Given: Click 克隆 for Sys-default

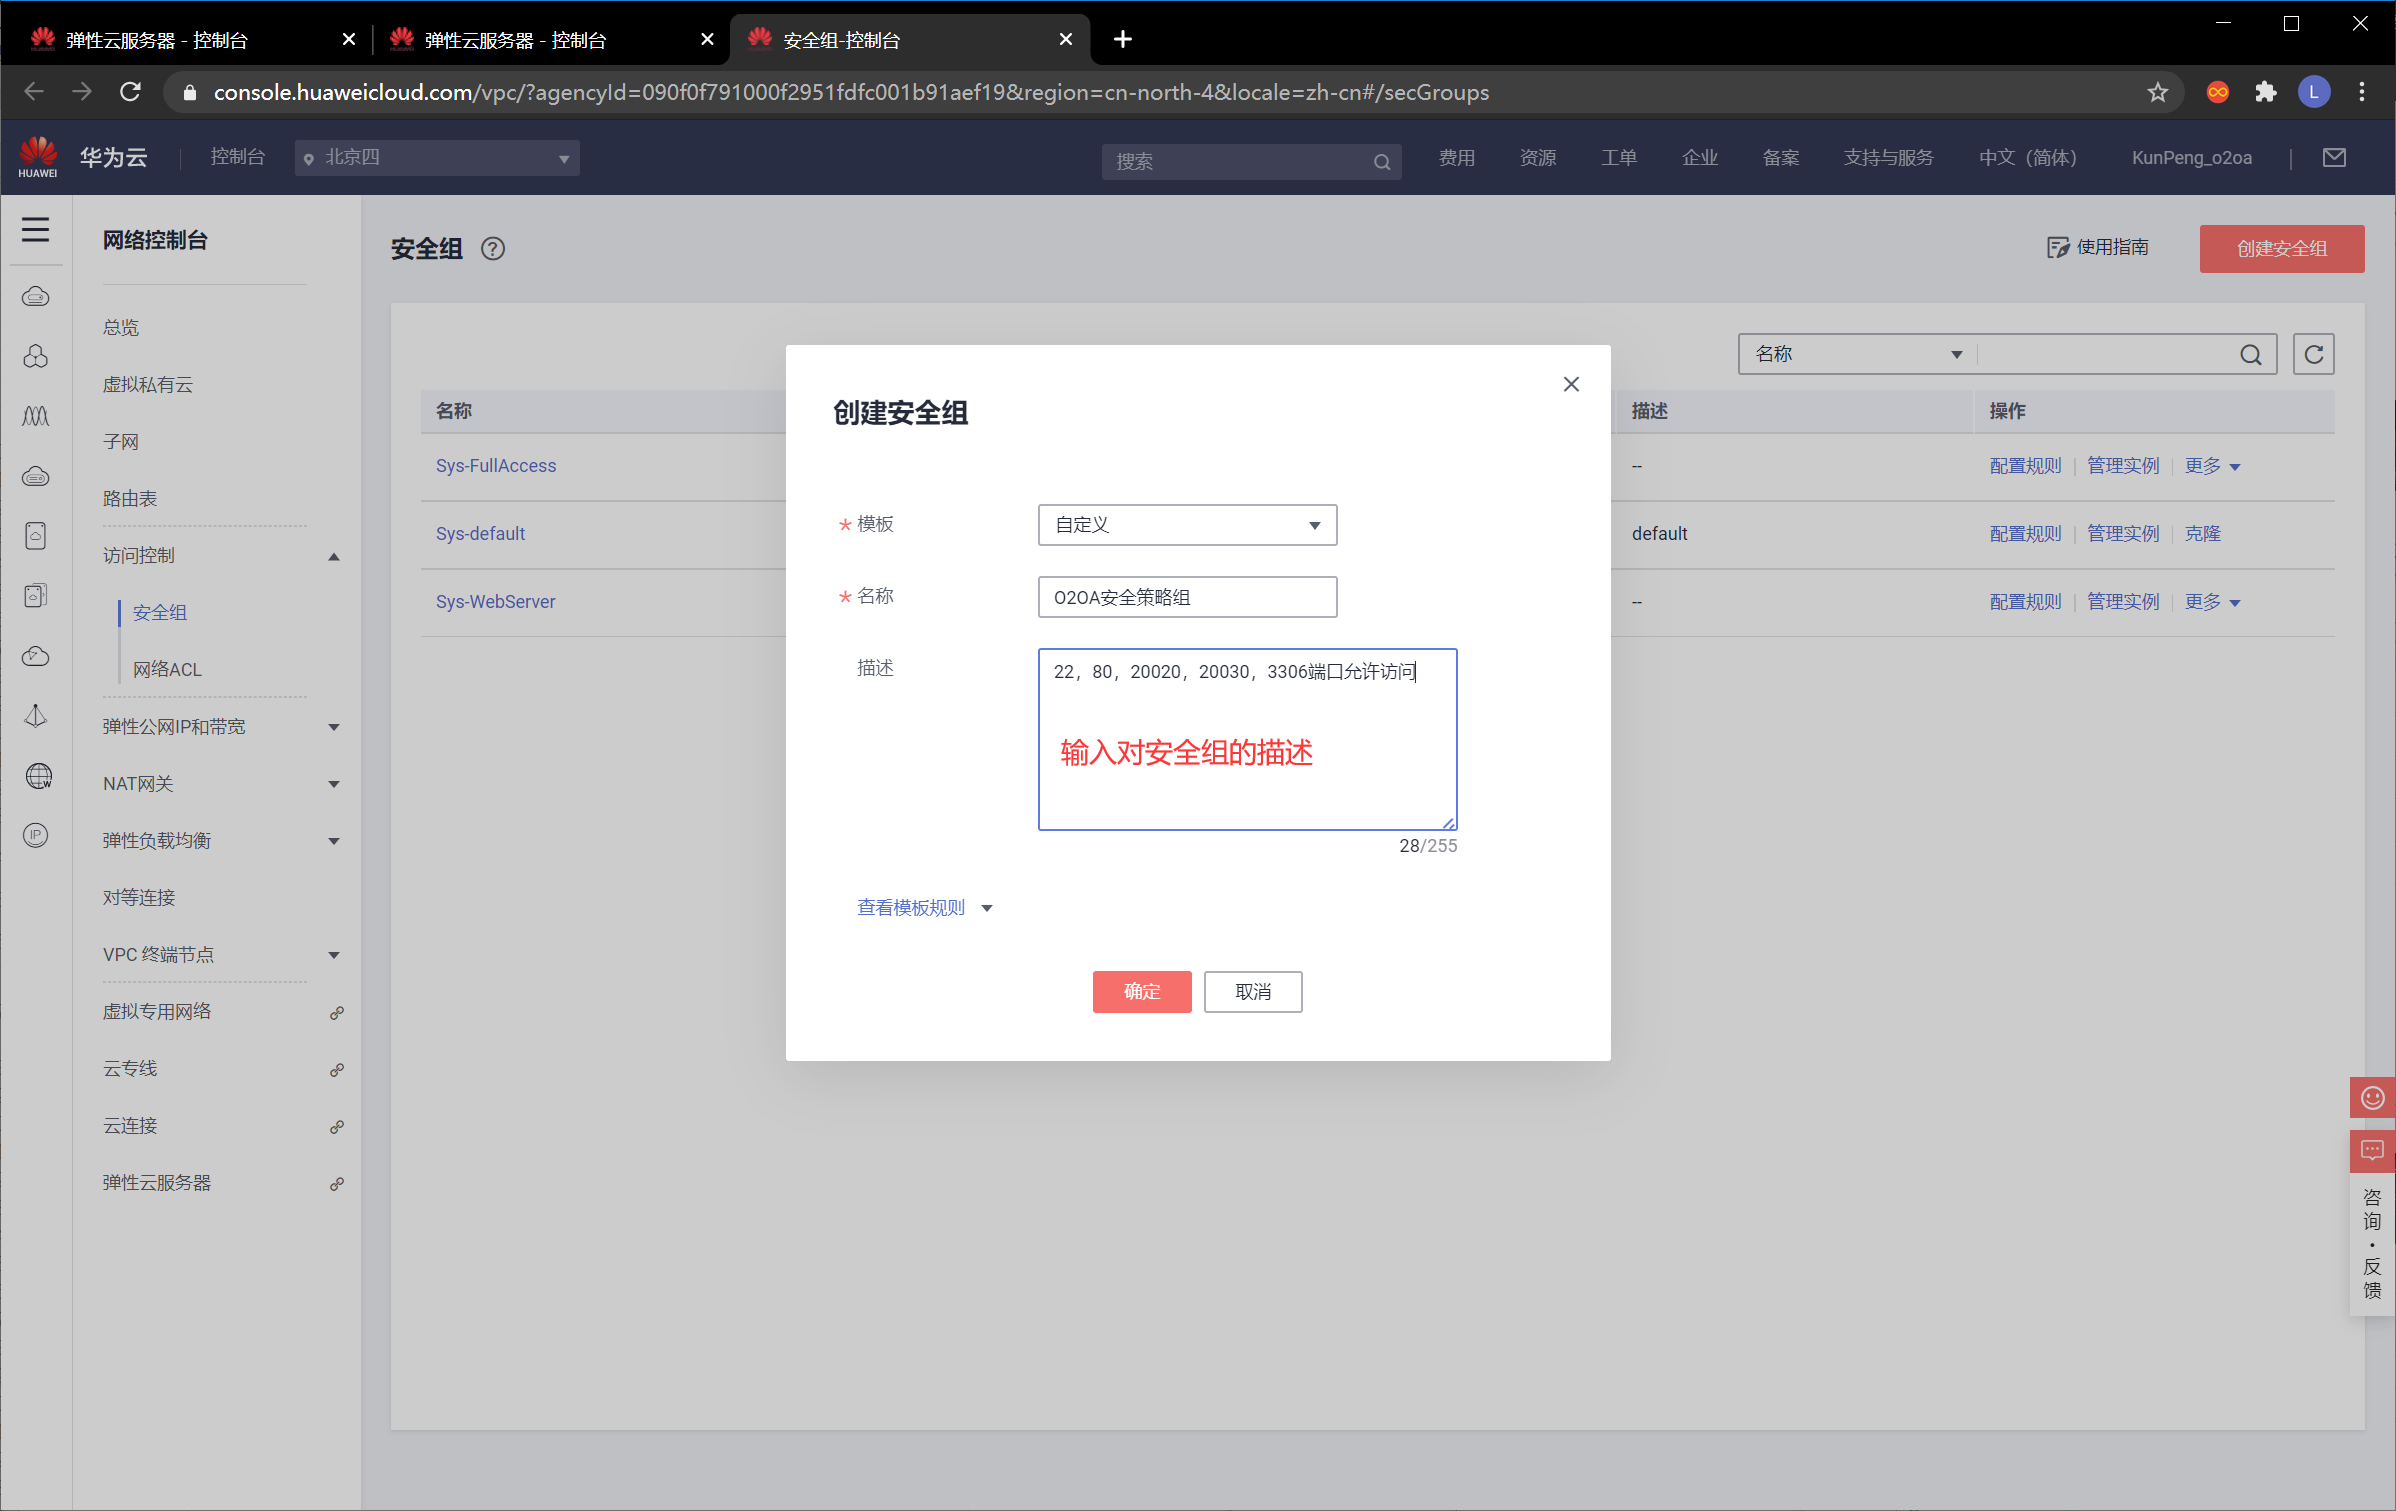Looking at the screenshot, I should pos(2203,534).
